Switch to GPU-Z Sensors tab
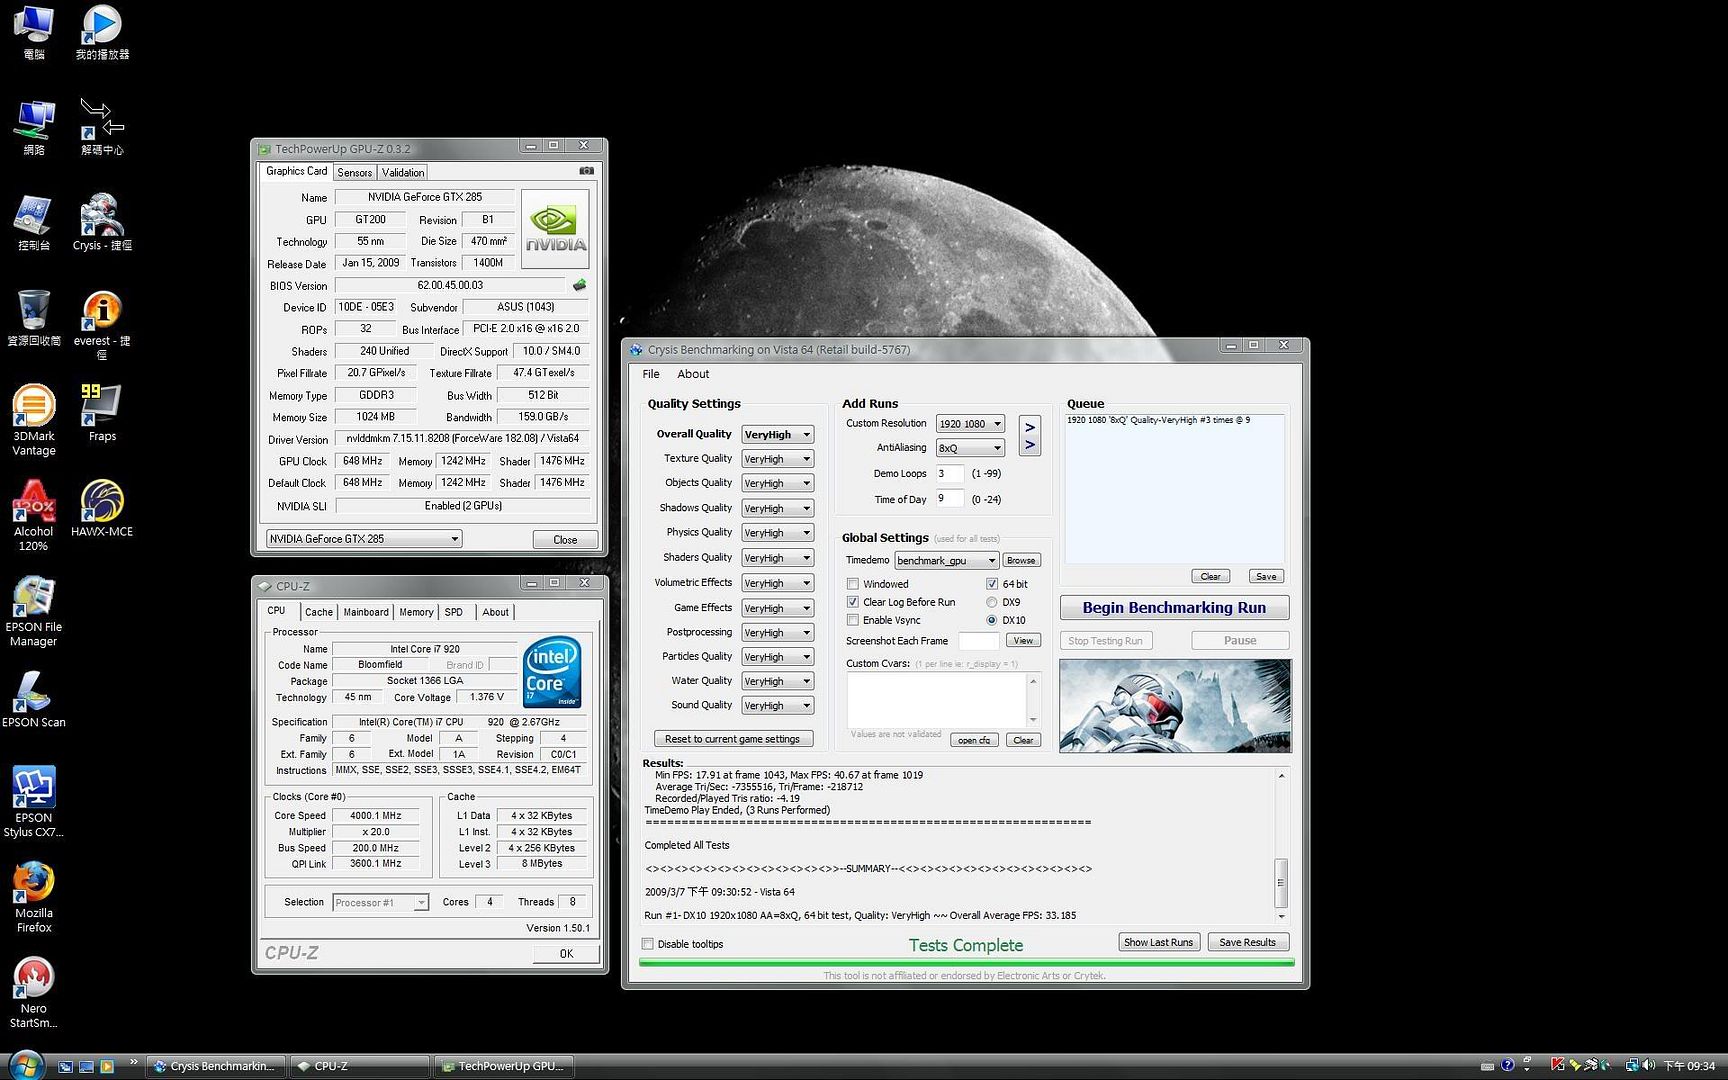1728x1080 pixels. pyautogui.click(x=354, y=173)
